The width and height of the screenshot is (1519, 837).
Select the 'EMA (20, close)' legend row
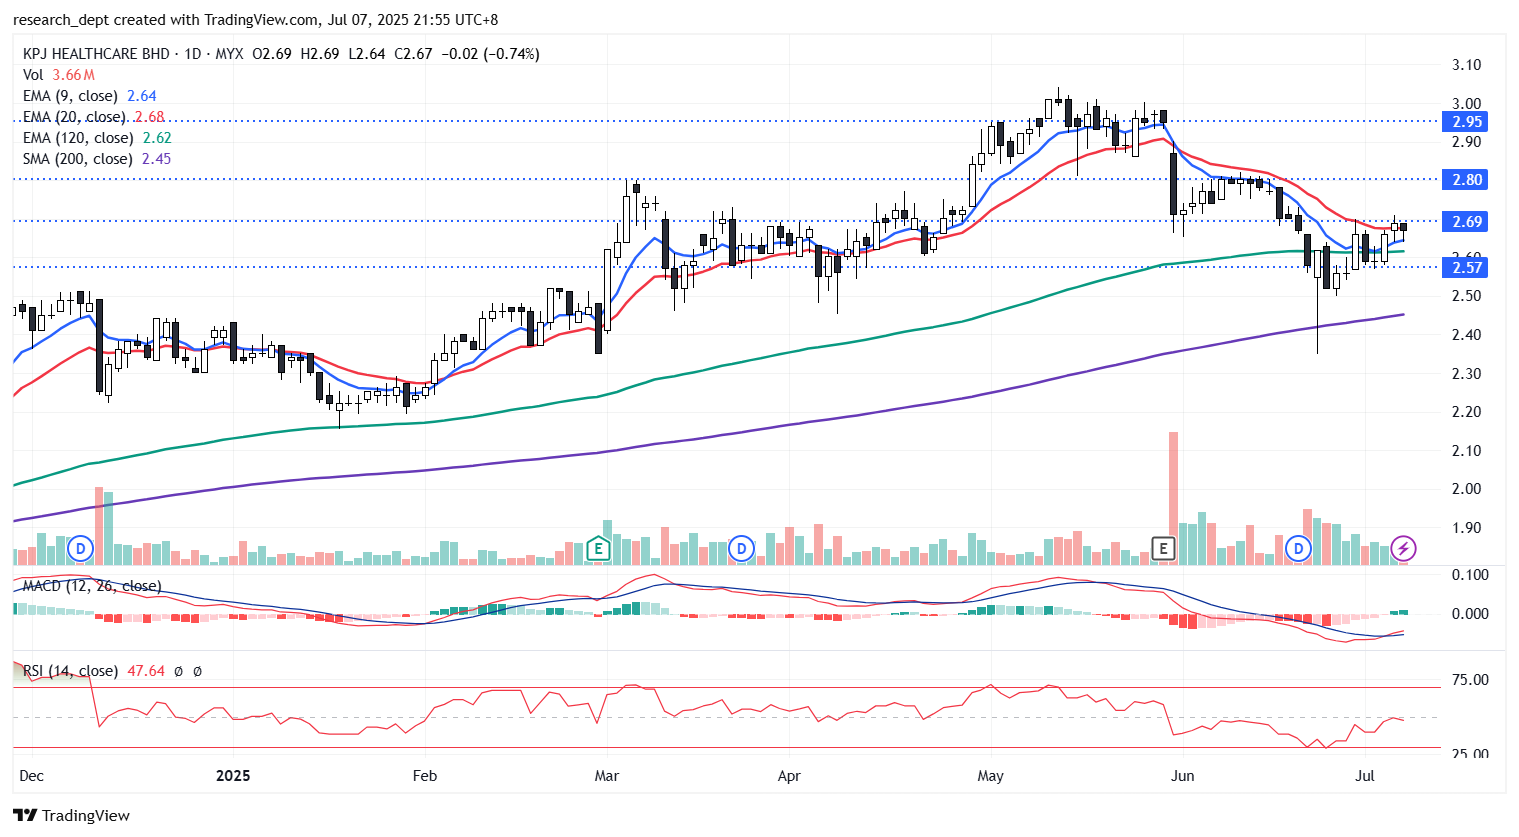coord(94,117)
